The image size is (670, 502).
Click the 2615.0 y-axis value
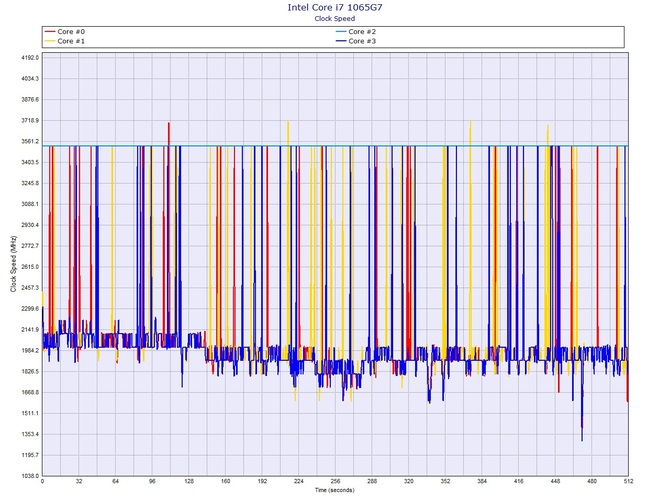pyautogui.click(x=30, y=267)
